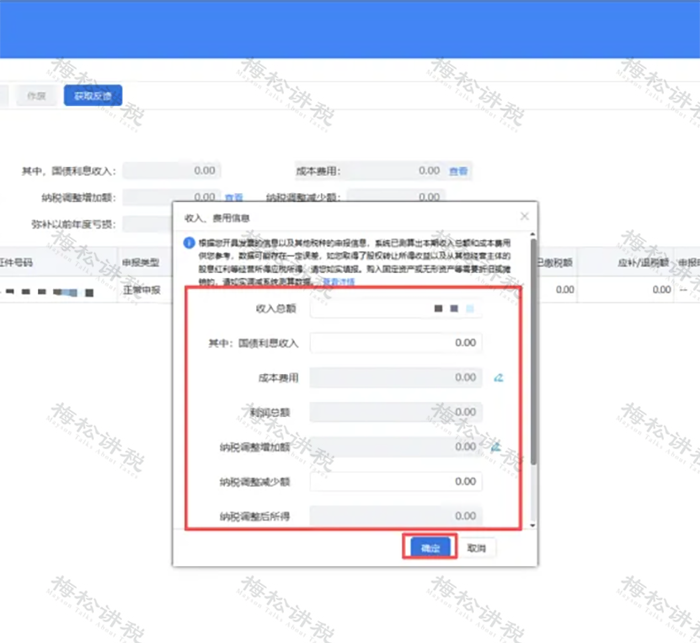The height and width of the screenshot is (643, 700).
Task: Click the 作废 button
Action: [37, 96]
